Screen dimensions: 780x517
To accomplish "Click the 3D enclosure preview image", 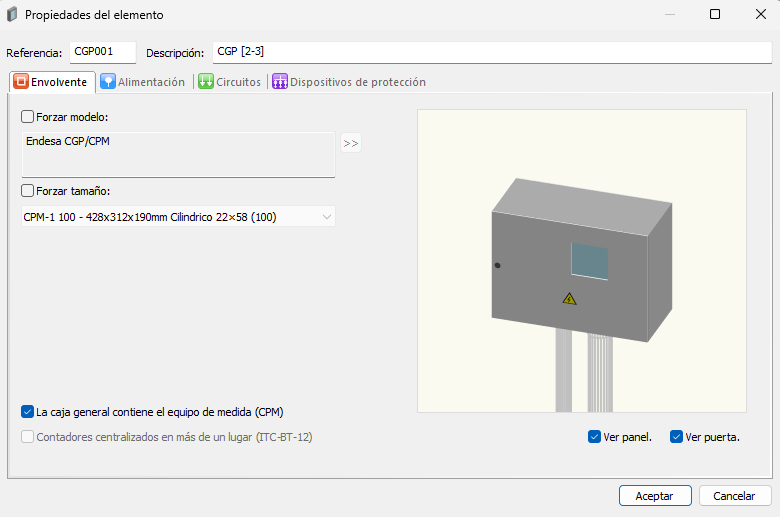I will tap(582, 261).
